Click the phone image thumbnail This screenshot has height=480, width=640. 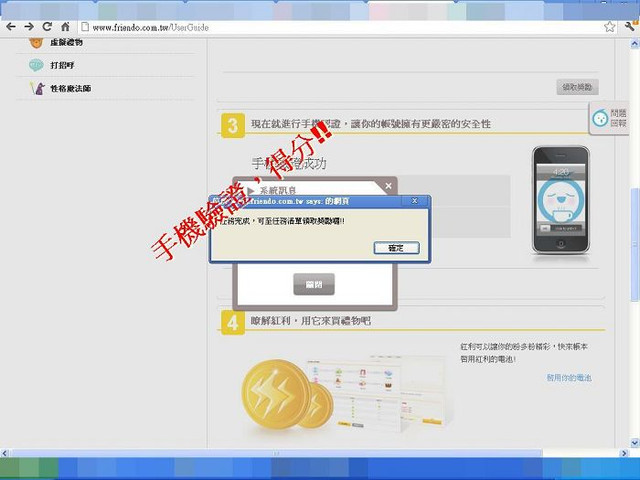561,200
